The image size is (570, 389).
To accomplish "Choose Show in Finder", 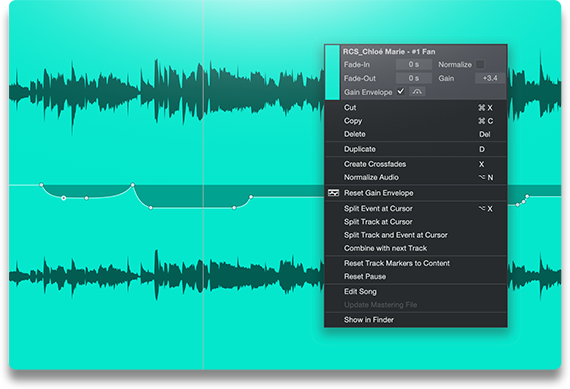I will click(x=416, y=320).
